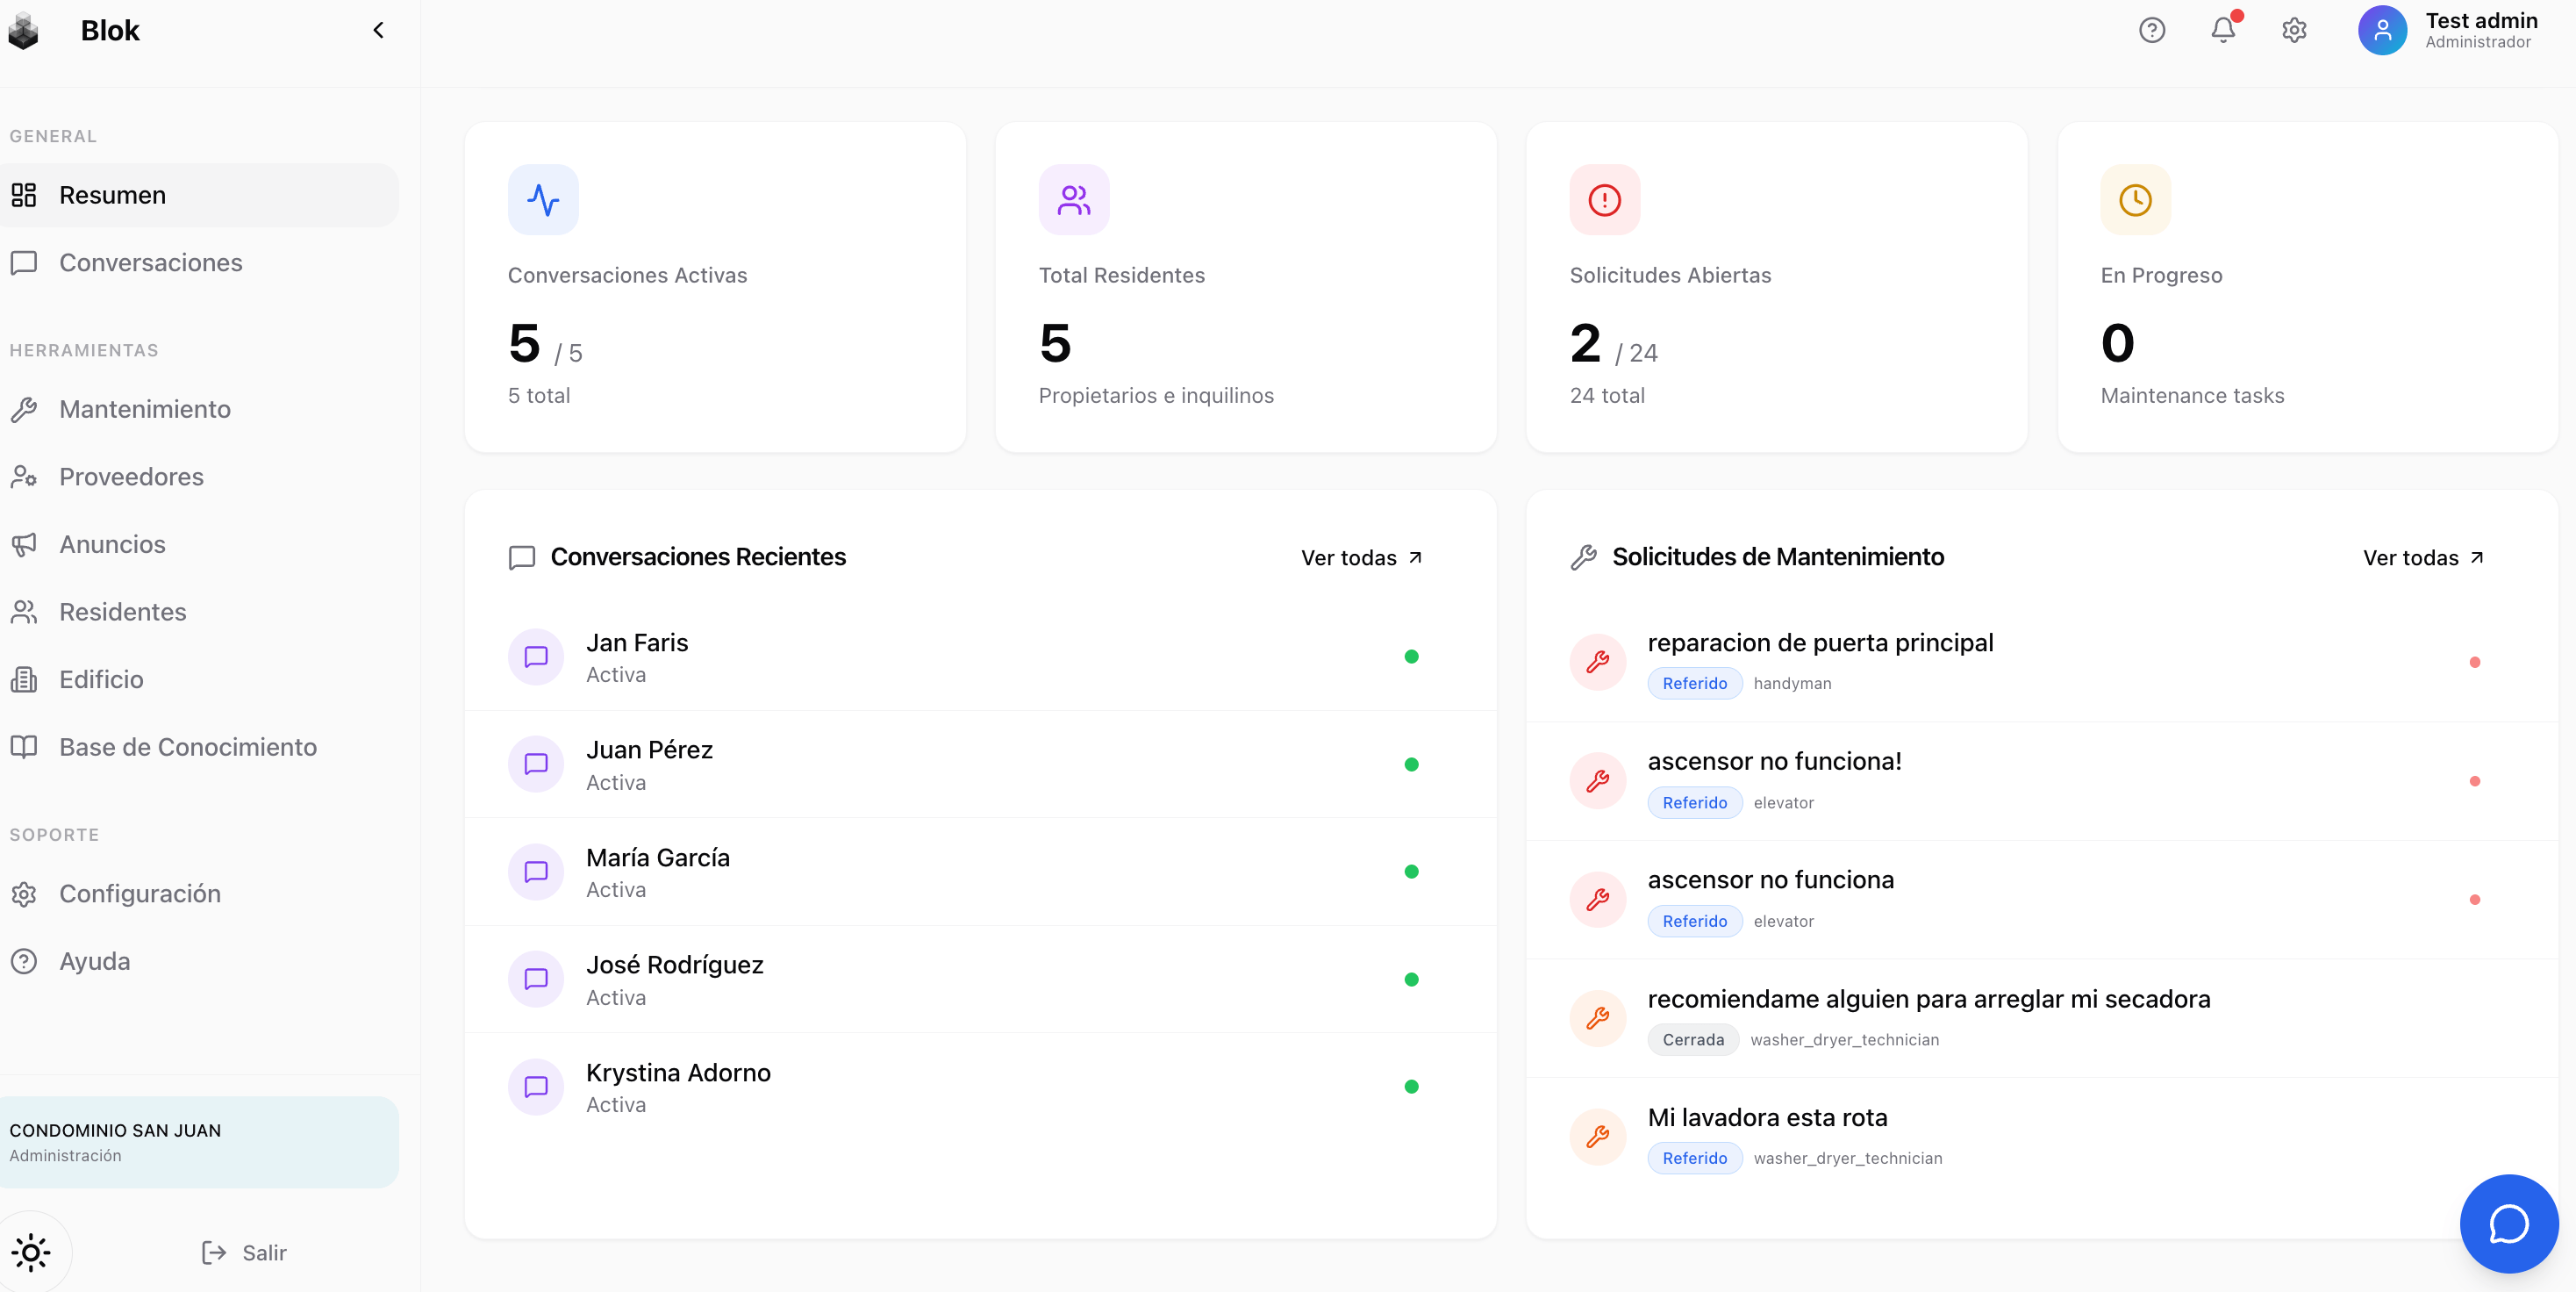Click Ver todas for Solicitudes de Mantenimiento
The width and height of the screenshot is (2576, 1292).
2422,558
